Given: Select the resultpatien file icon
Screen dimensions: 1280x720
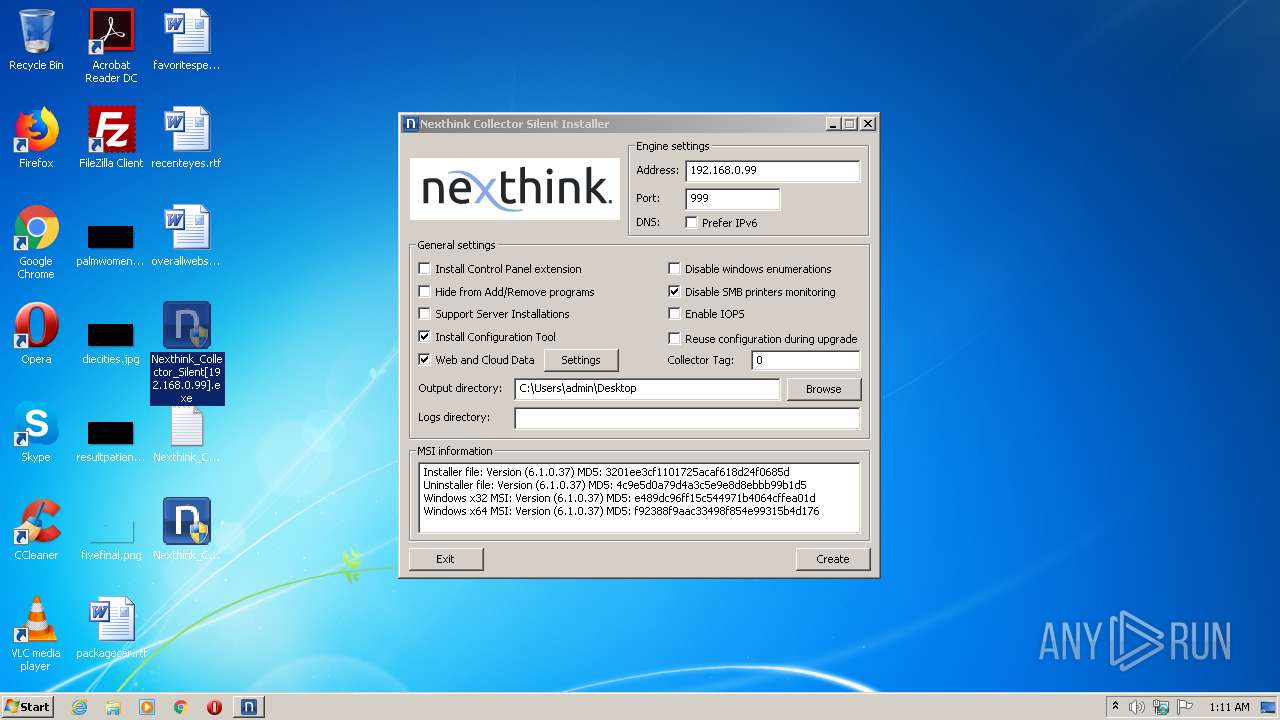Looking at the screenshot, I should pos(111,440).
